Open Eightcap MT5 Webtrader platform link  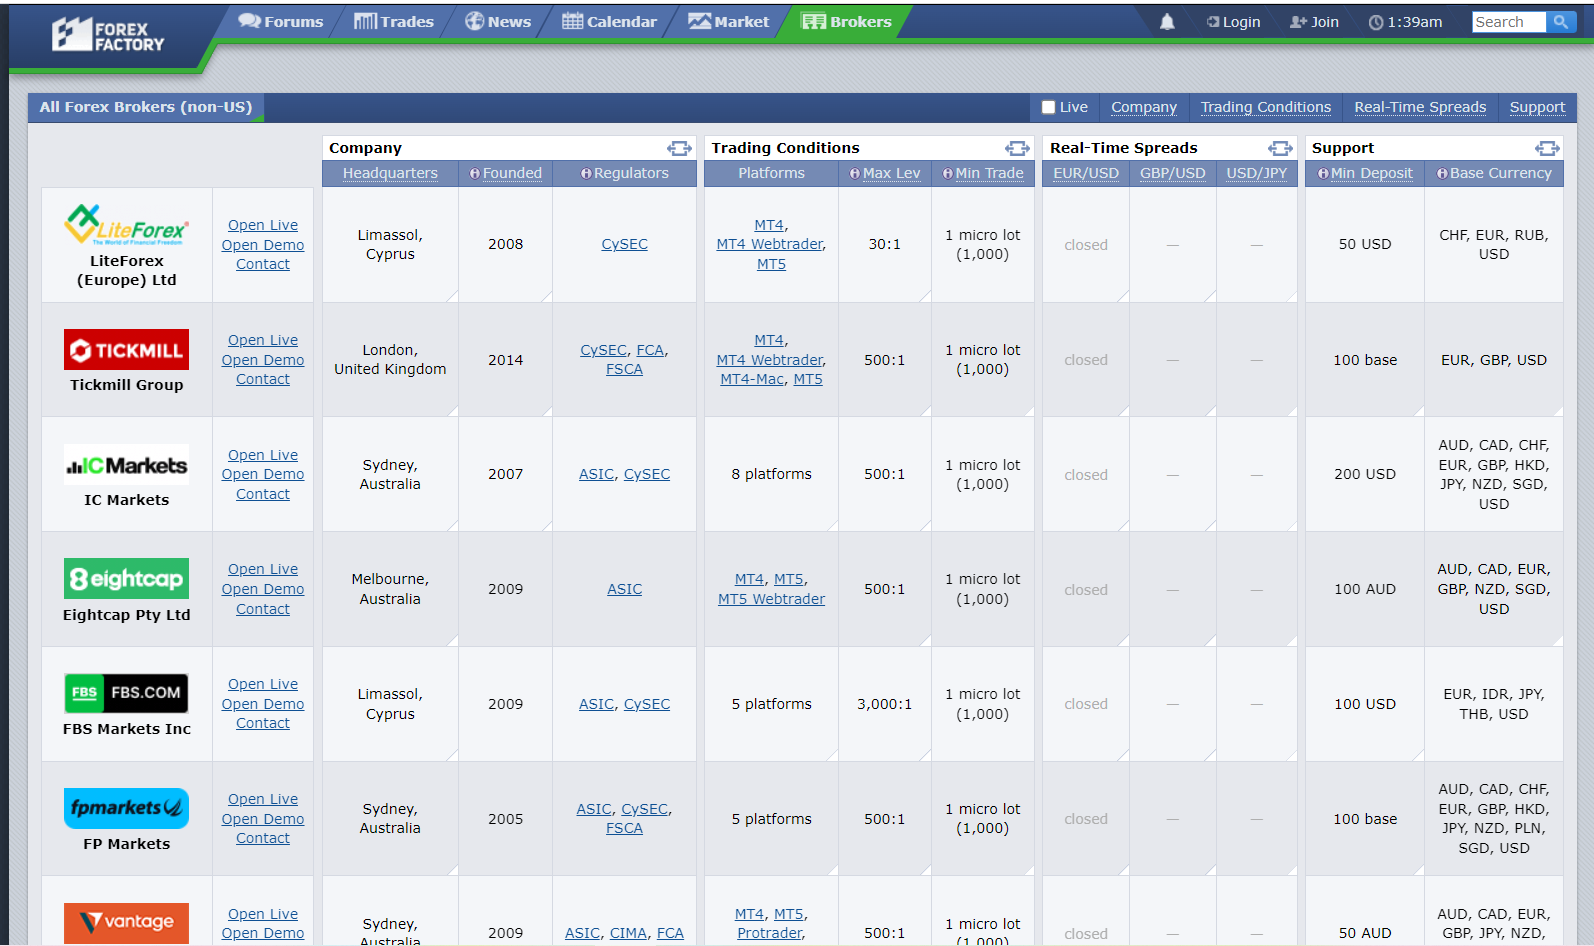(x=771, y=599)
